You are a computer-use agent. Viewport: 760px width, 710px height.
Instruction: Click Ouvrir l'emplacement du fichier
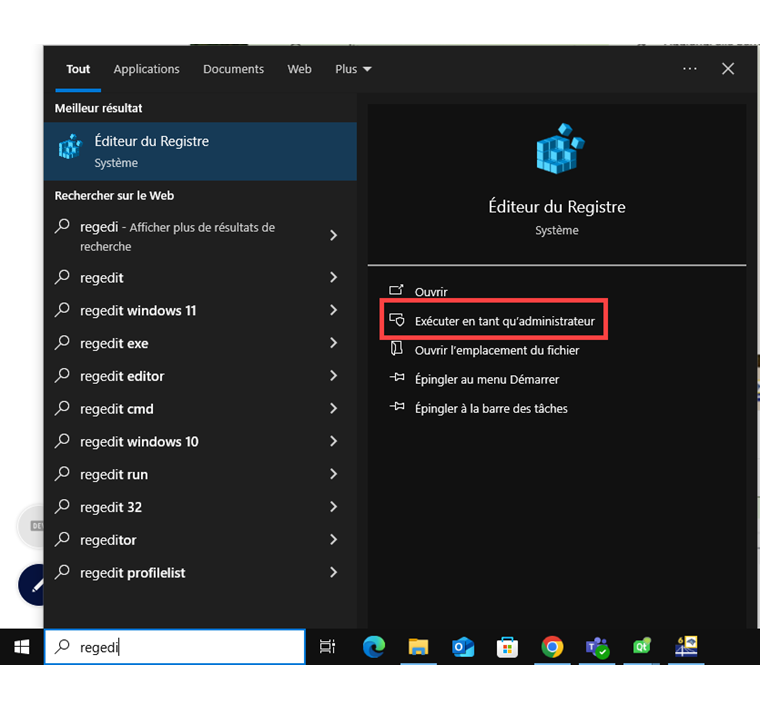point(497,350)
